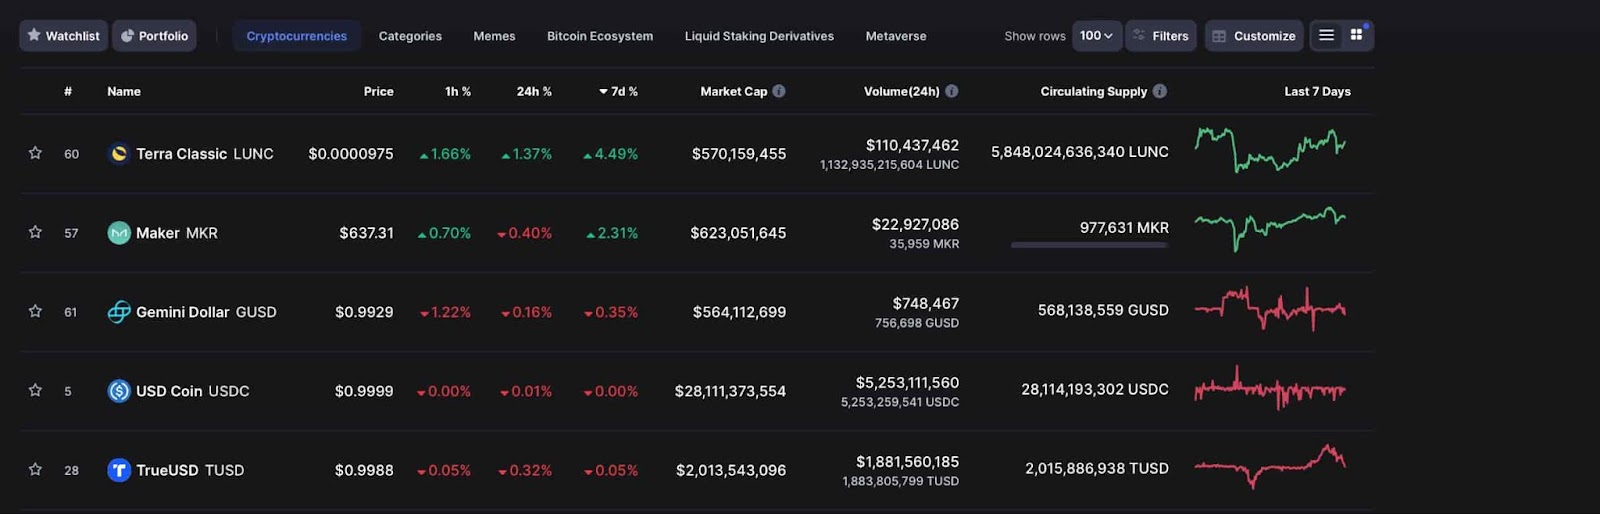Click Terra Classic volume $110,437,462

[912, 145]
